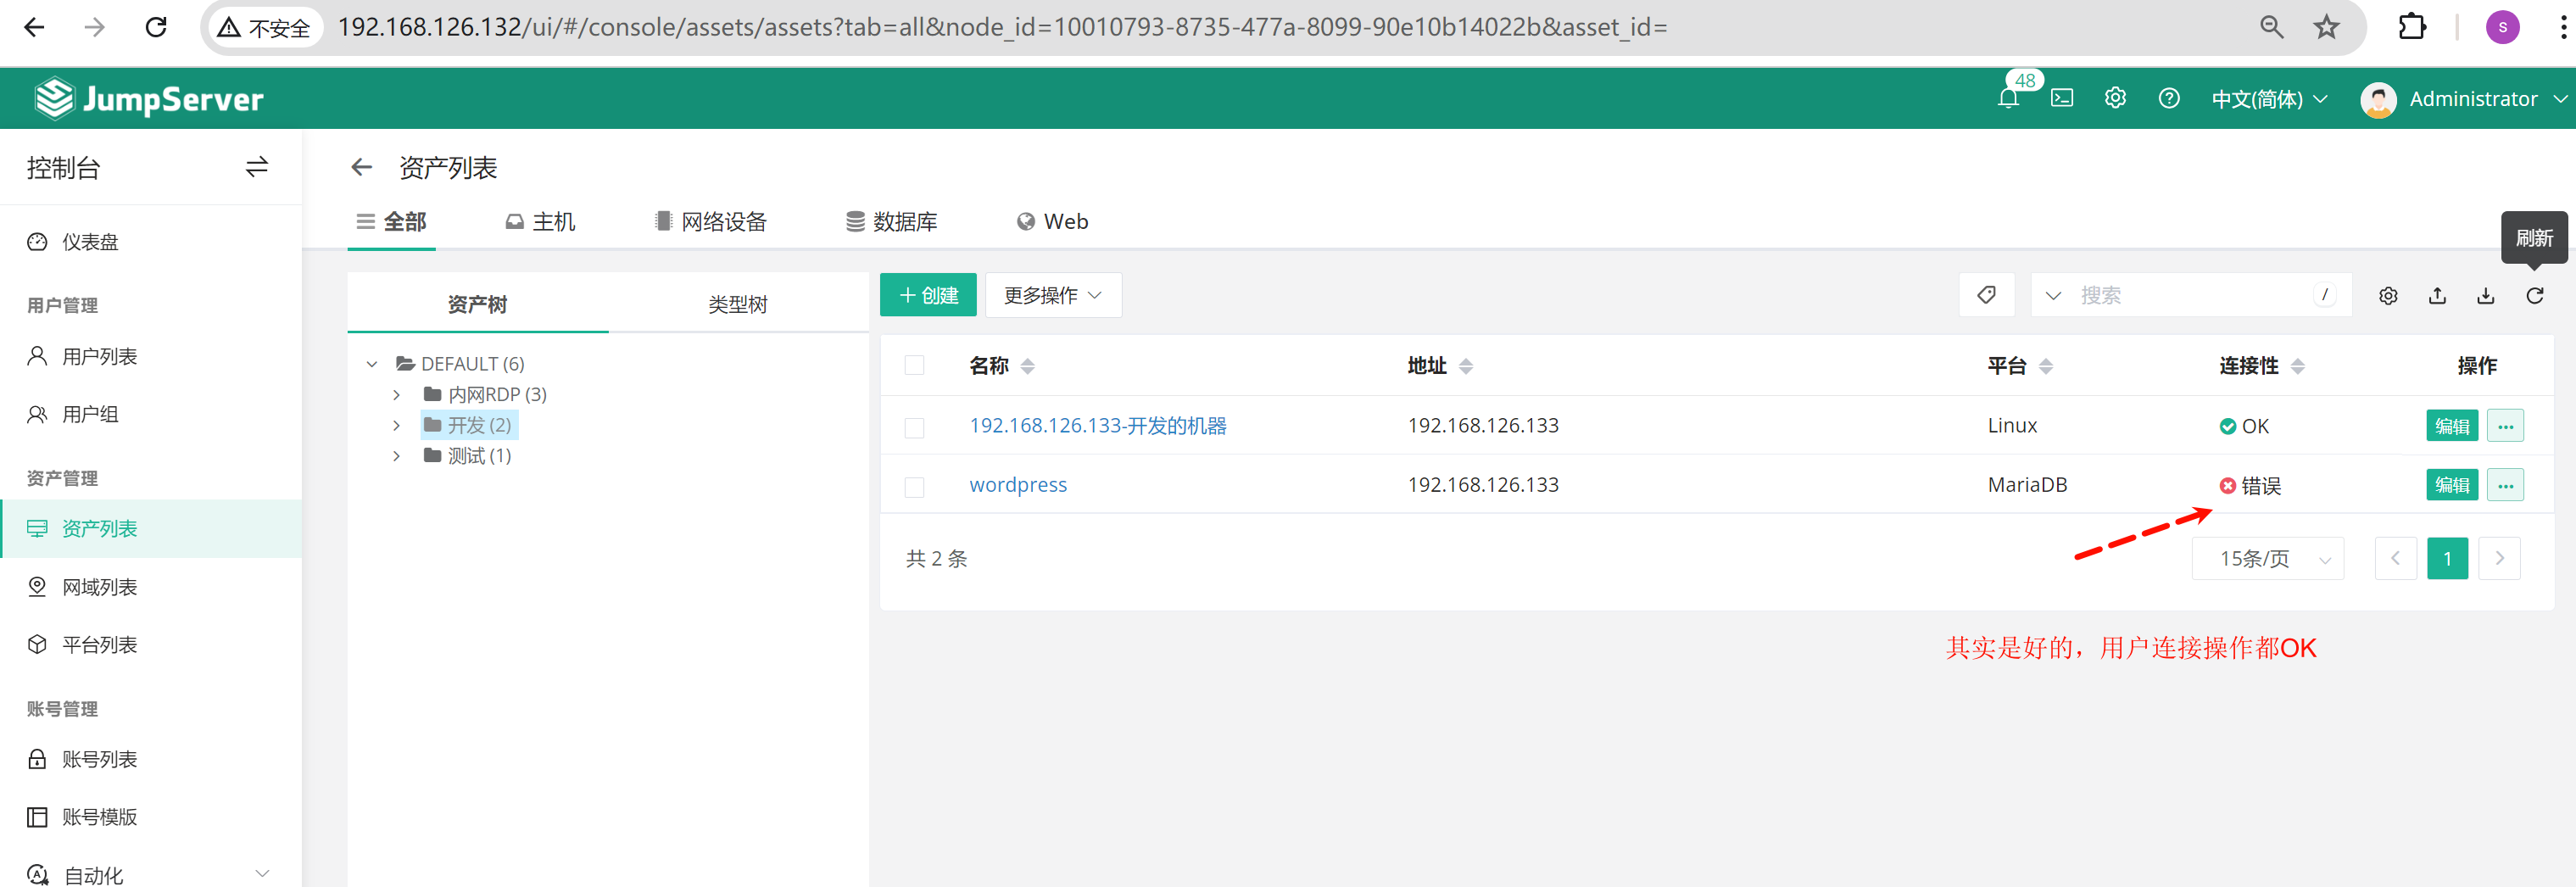Click the tag filter icon beside search
The height and width of the screenshot is (887, 2576).
pos(1986,296)
